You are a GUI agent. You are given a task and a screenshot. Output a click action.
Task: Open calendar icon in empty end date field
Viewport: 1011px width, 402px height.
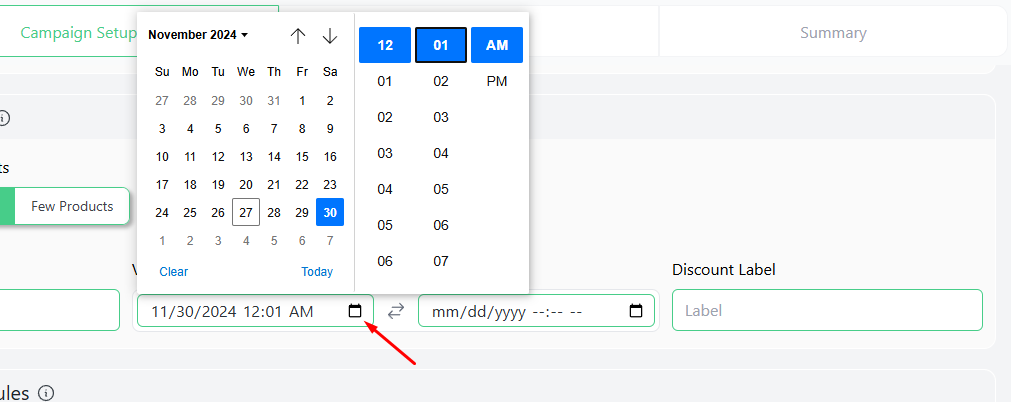click(x=636, y=311)
